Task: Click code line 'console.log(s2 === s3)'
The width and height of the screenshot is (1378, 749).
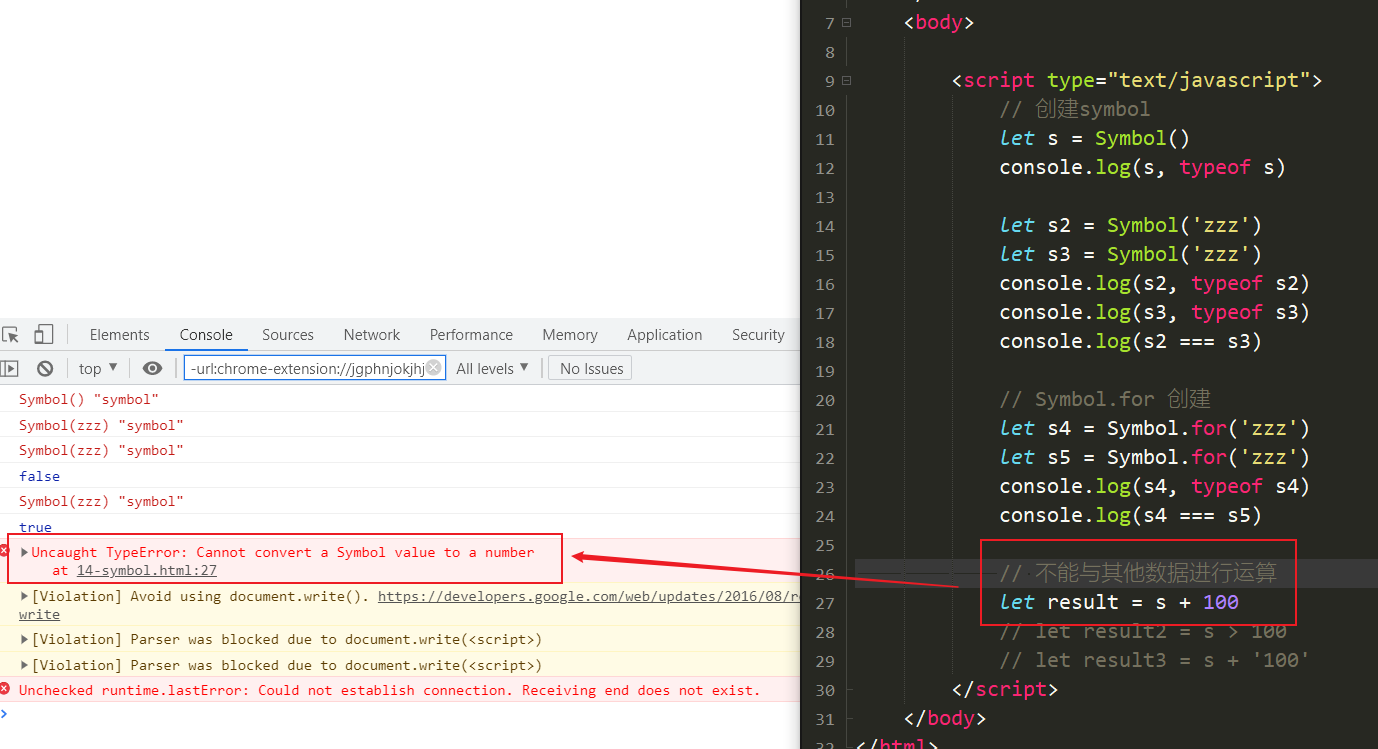Action: tap(1130, 341)
